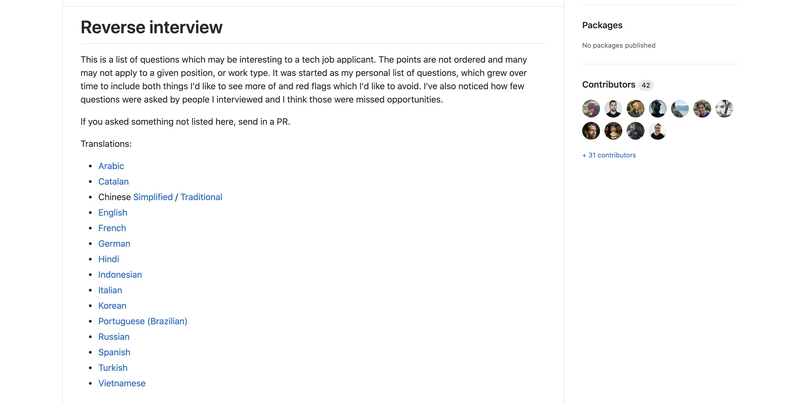Screen dimensions: 800x403
Task: Open the Italian translation link
Action: point(110,290)
